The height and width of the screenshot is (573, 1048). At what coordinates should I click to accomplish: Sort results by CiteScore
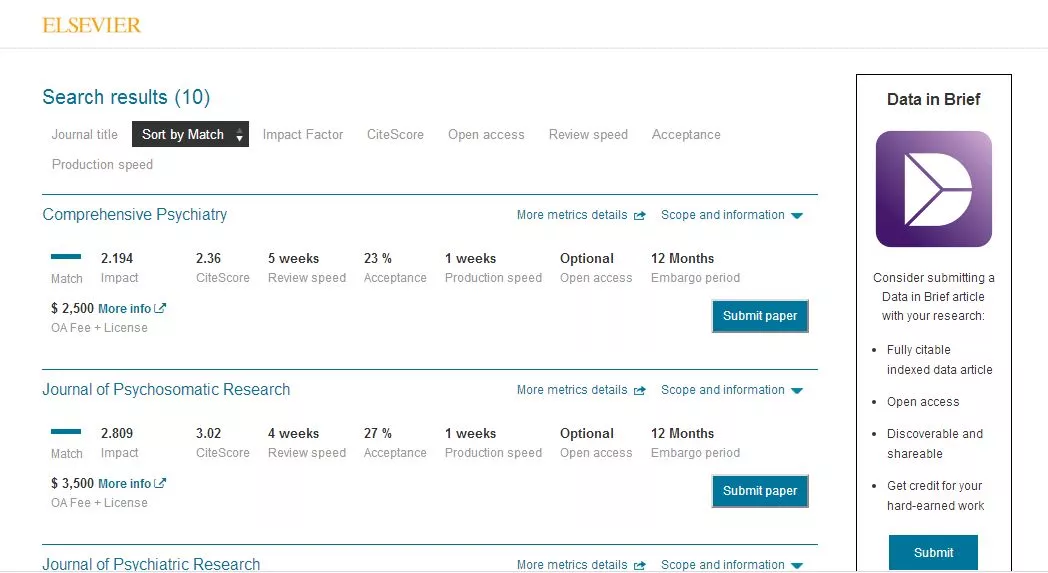pos(395,135)
